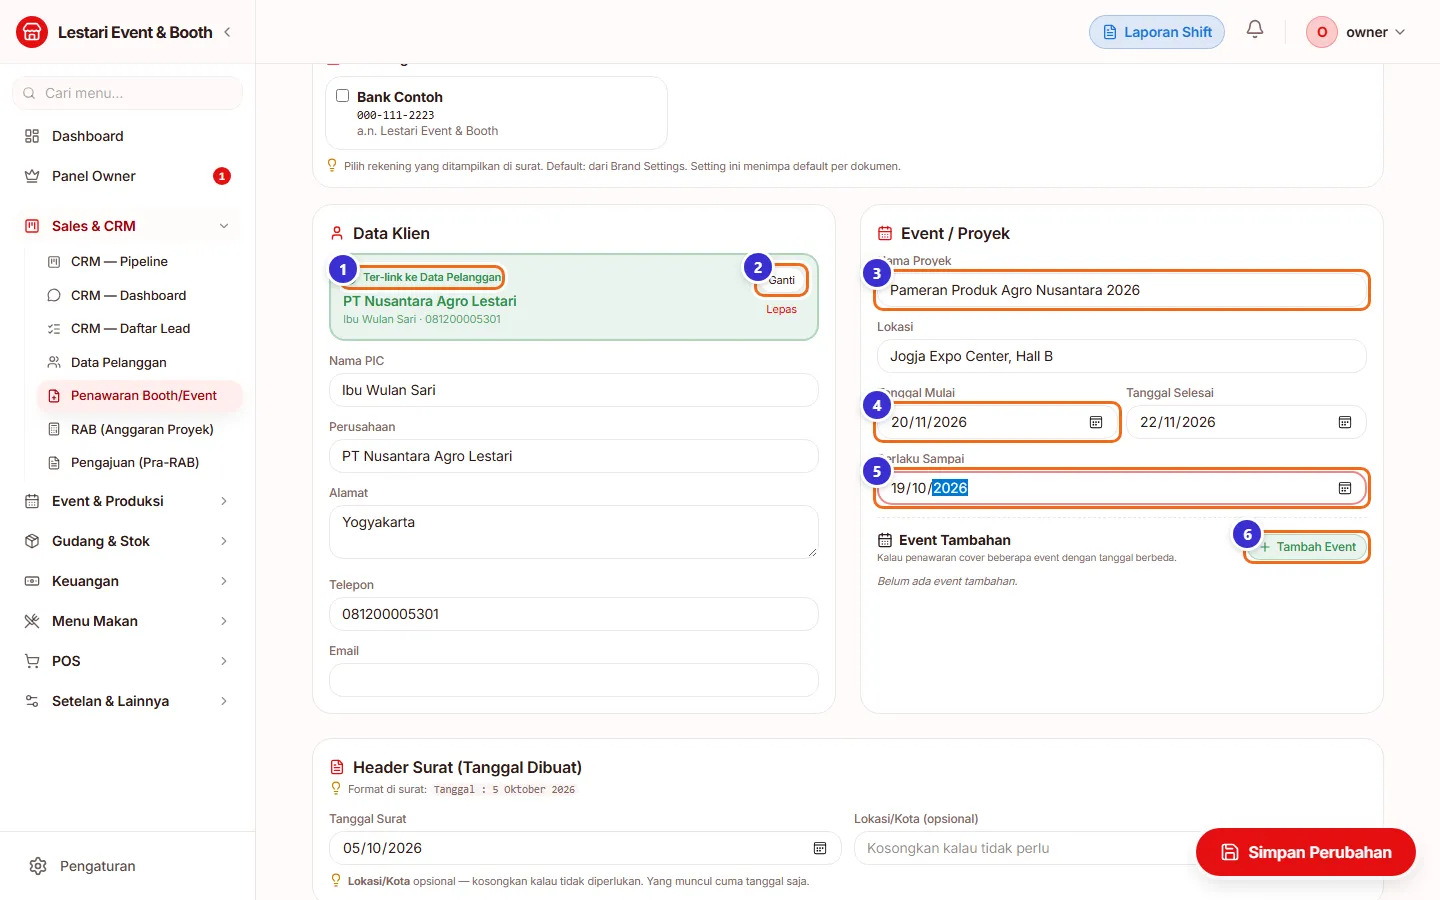This screenshot has height=900, width=1440.
Task: Click the owner avatar circle
Action: coord(1322,32)
